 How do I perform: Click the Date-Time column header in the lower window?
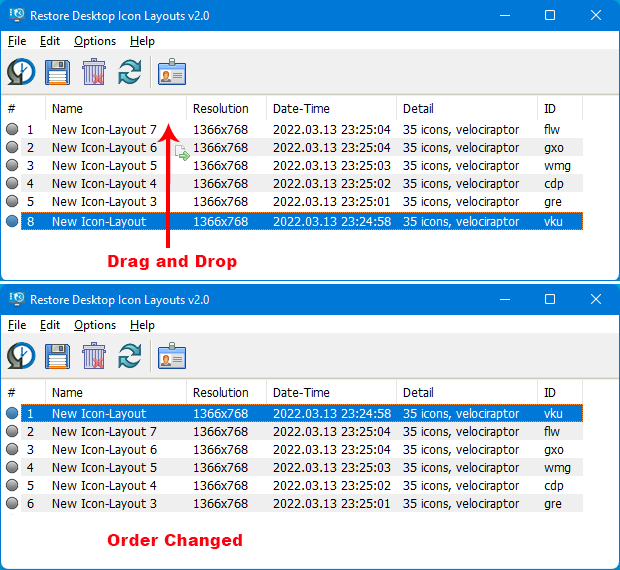(301, 393)
